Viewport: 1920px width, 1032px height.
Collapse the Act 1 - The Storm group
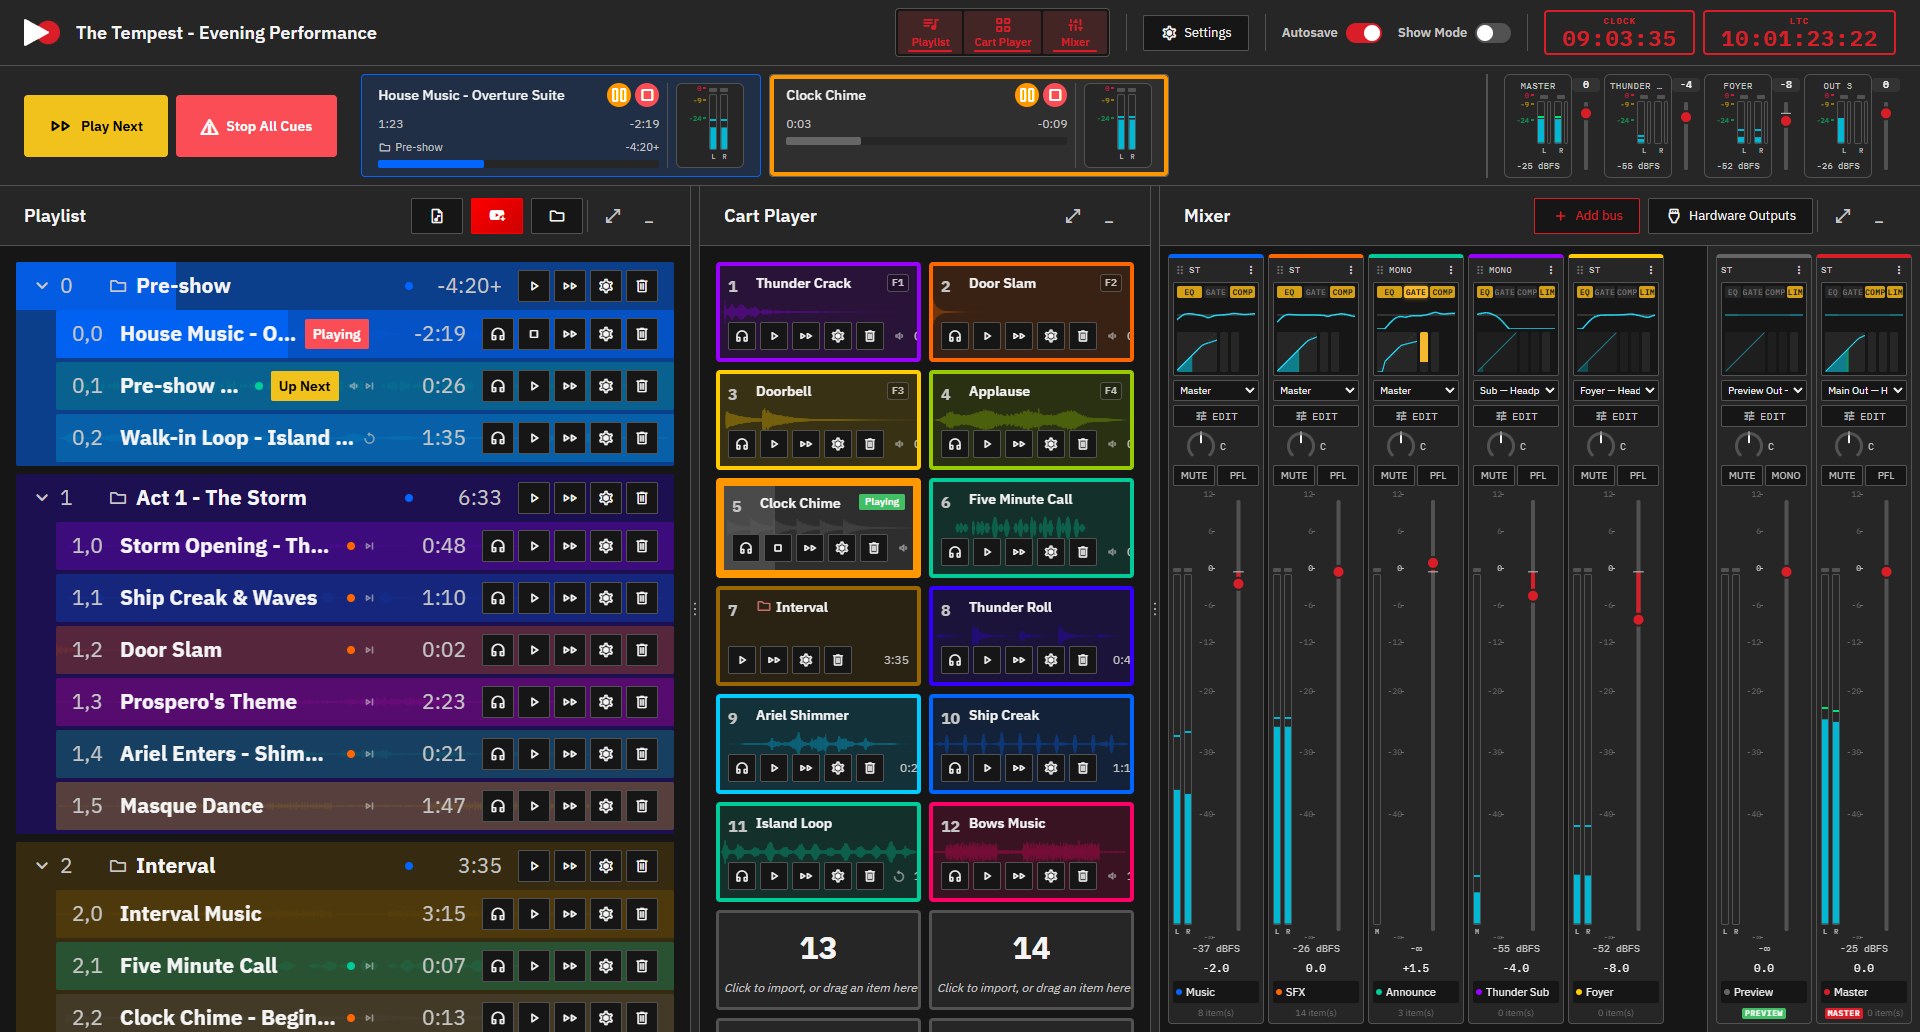click(x=42, y=498)
